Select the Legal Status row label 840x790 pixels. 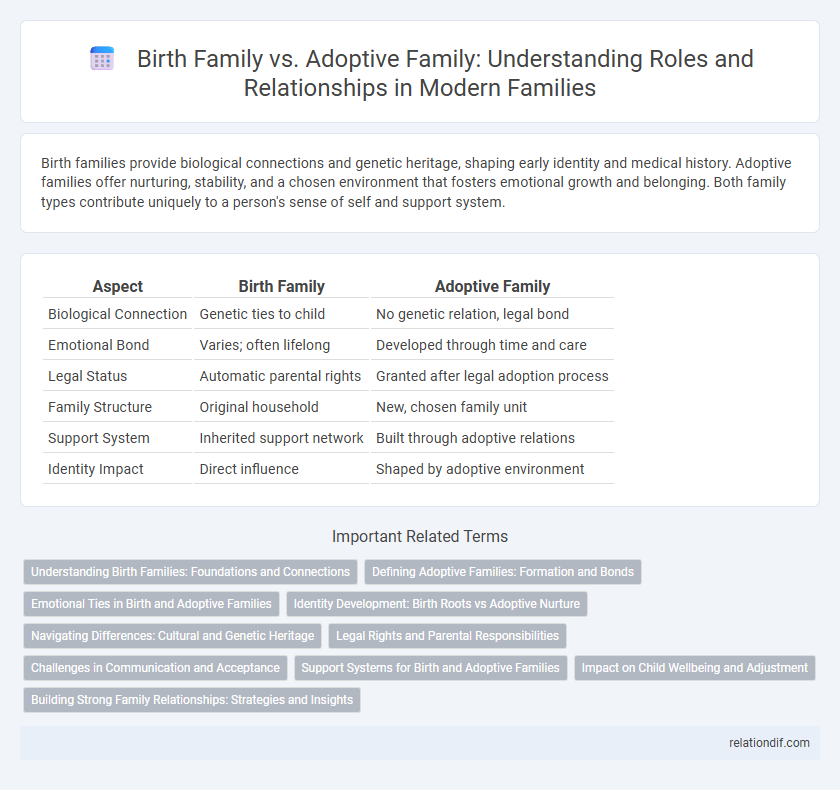(87, 376)
